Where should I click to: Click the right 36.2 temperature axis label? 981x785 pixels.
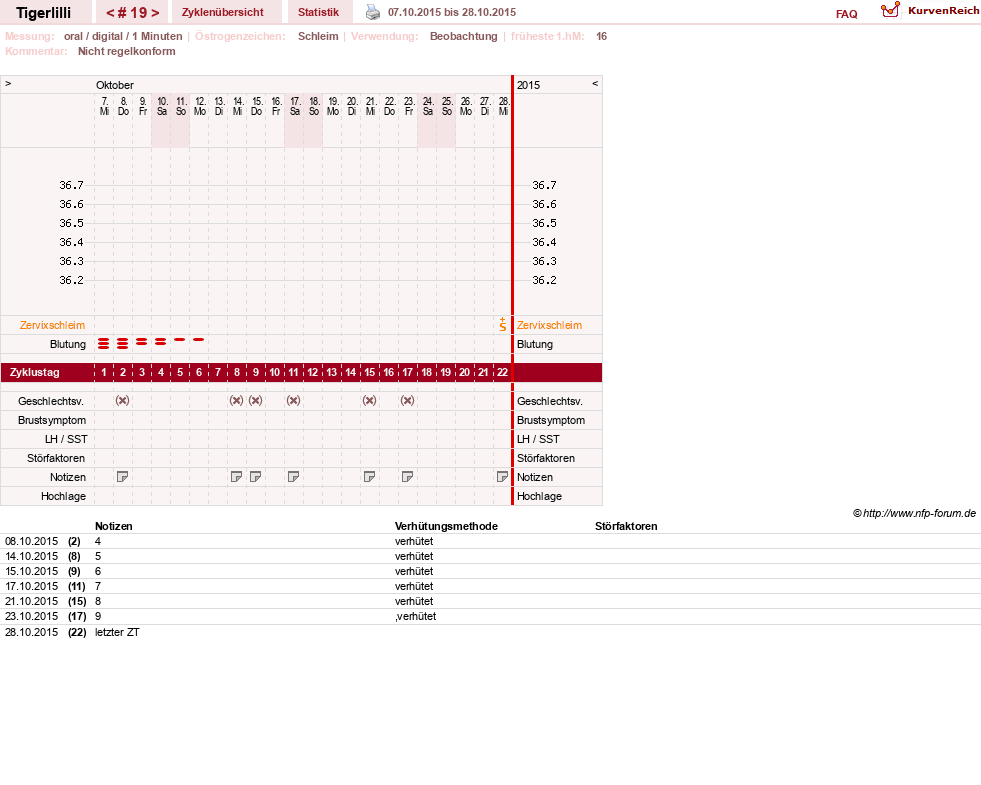click(x=544, y=280)
